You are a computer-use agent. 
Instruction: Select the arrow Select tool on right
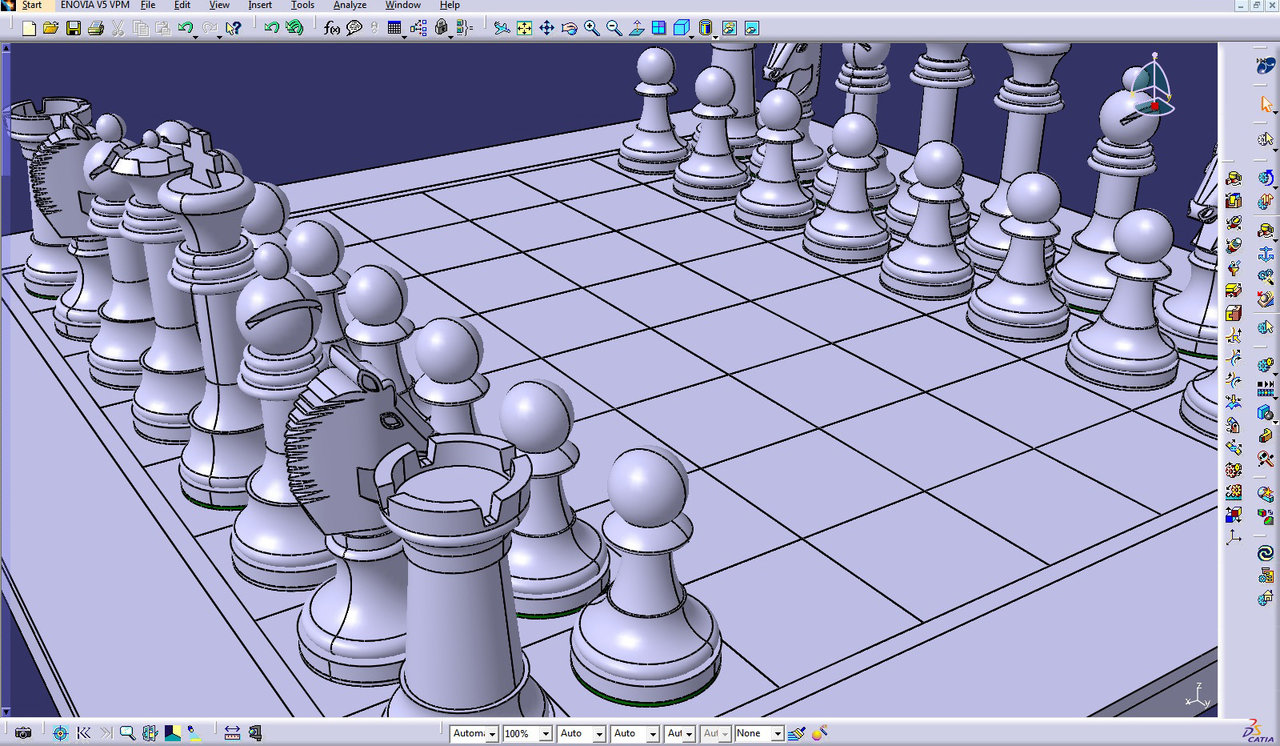[1266, 104]
